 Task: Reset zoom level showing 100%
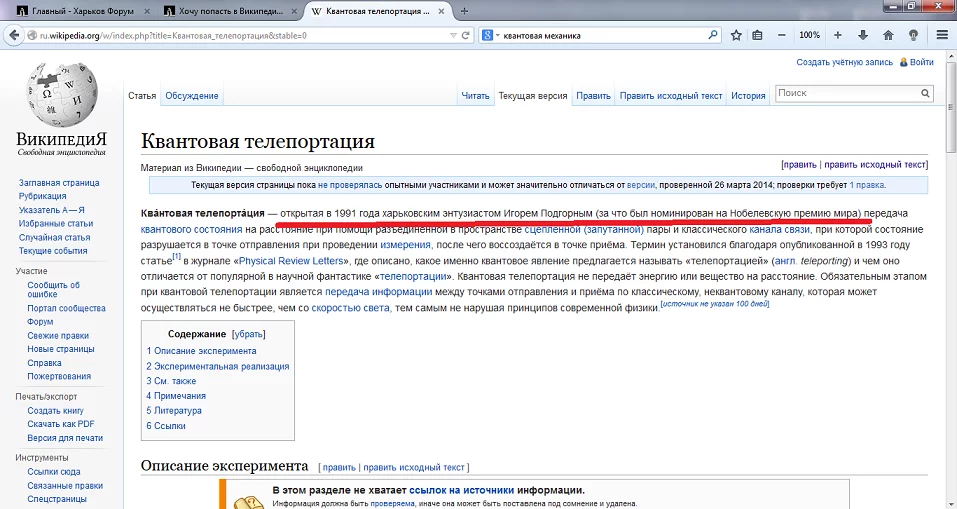point(809,35)
